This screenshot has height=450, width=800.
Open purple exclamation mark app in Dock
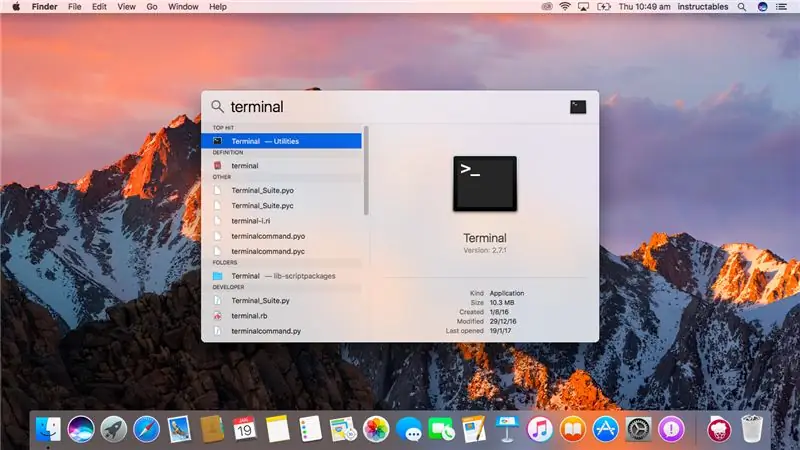pyautogui.click(x=671, y=429)
